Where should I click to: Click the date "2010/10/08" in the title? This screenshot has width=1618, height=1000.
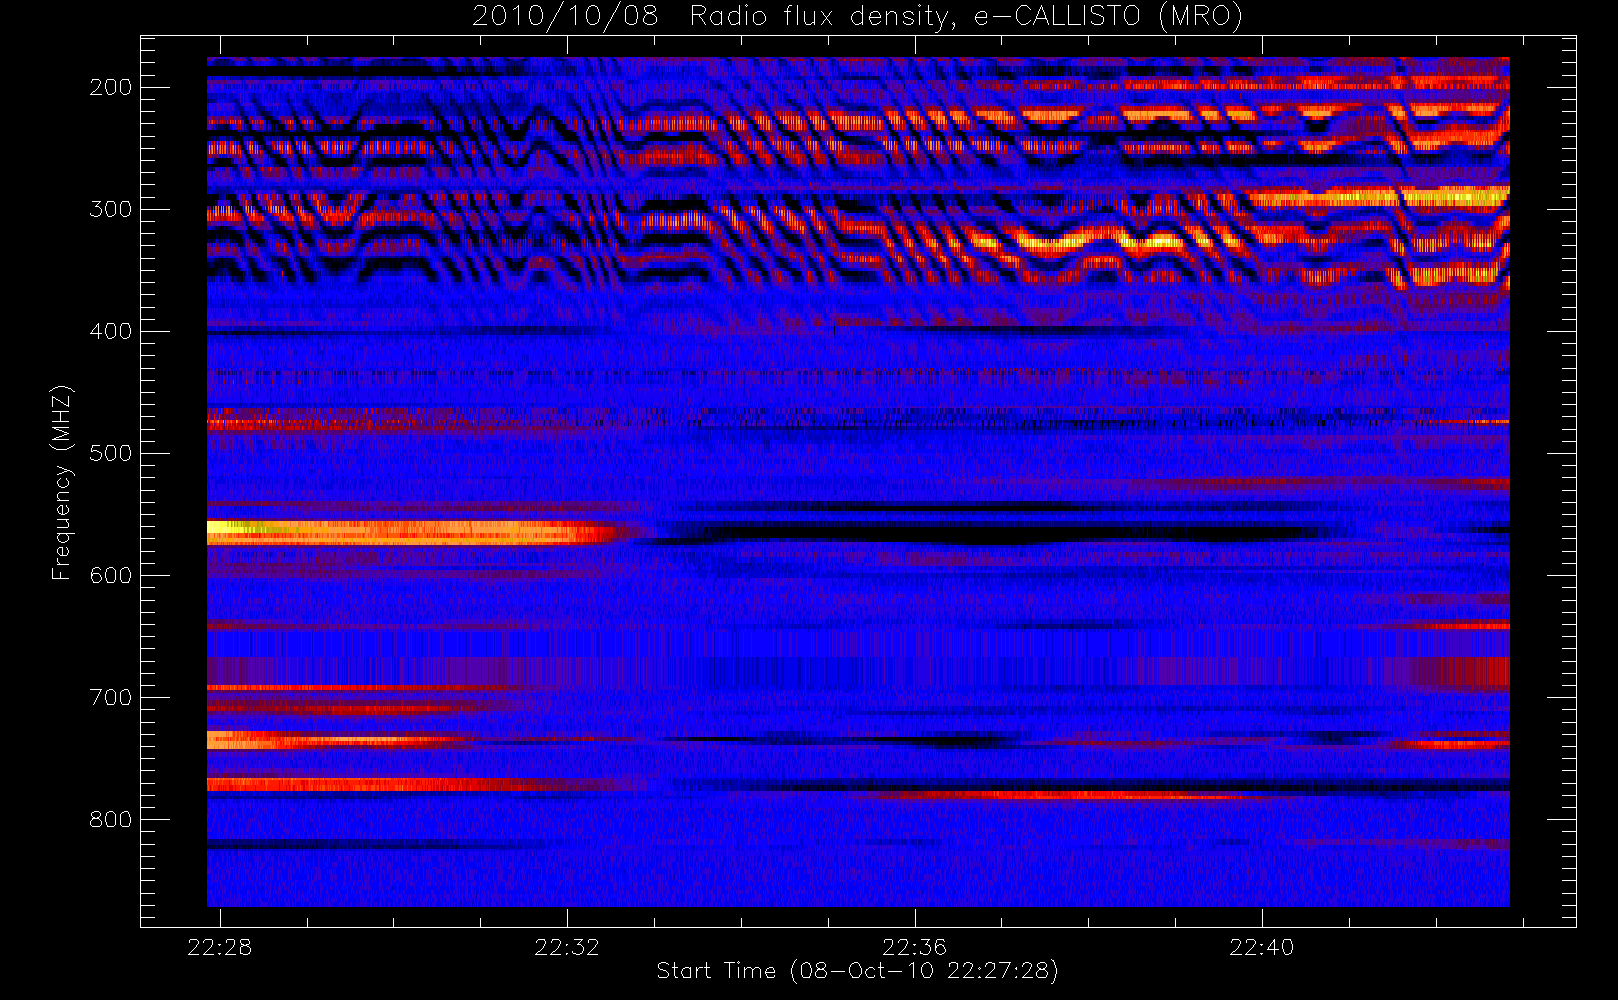click(565, 16)
